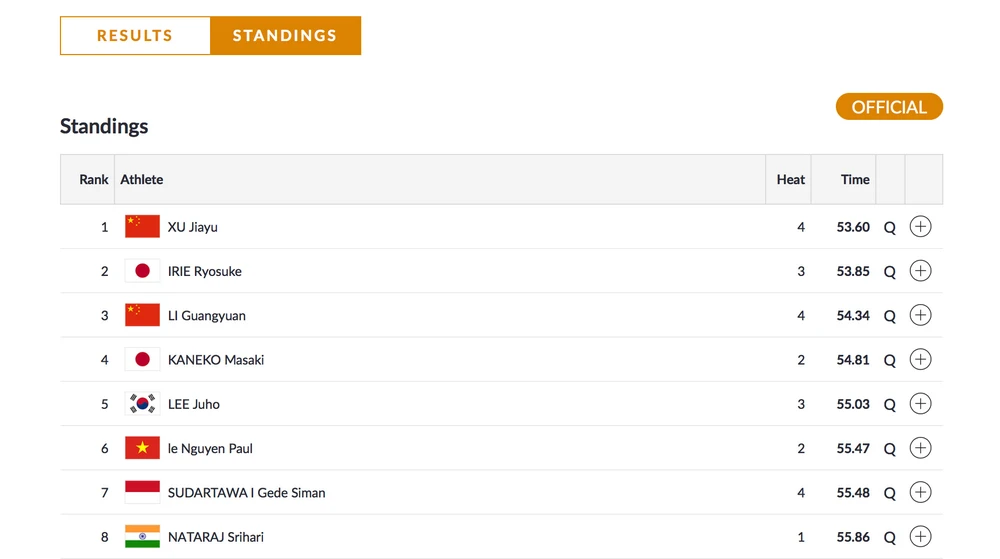Click South Korea flag beside LEE Juho
This screenshot has height=559, width=1000.
point(142,404)
